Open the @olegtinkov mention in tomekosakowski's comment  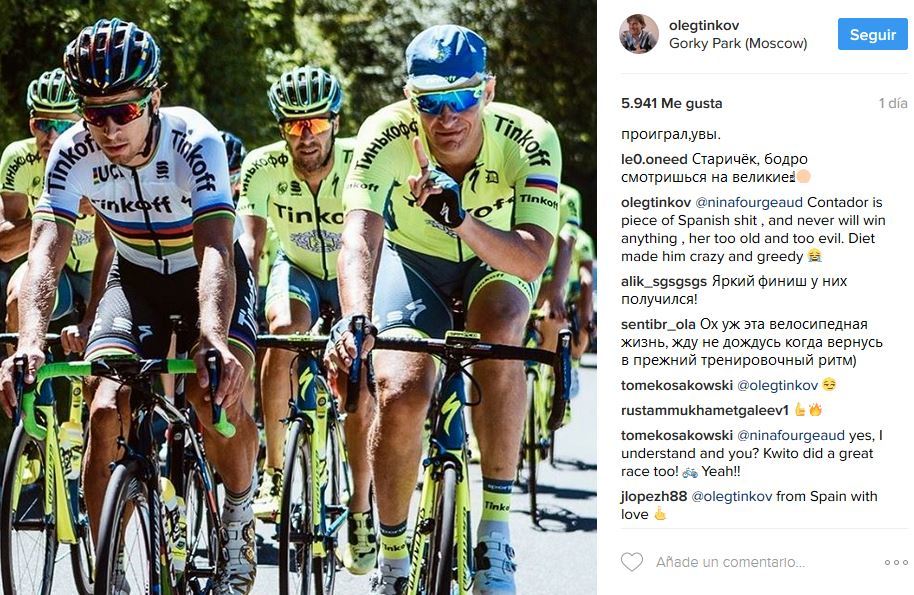click(778, 386)
